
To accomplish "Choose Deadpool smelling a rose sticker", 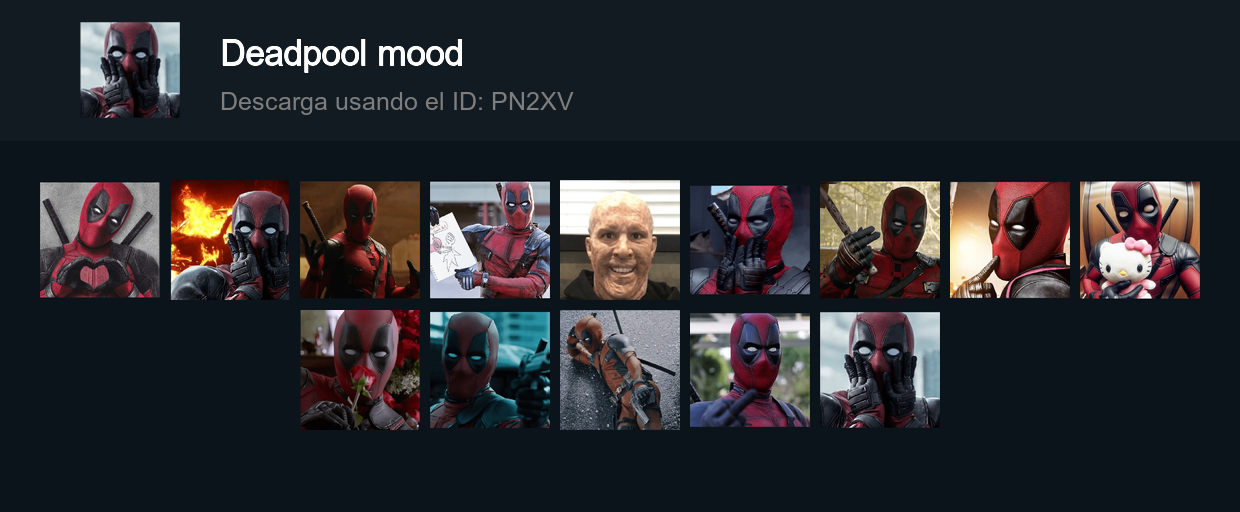I will 360,370.
